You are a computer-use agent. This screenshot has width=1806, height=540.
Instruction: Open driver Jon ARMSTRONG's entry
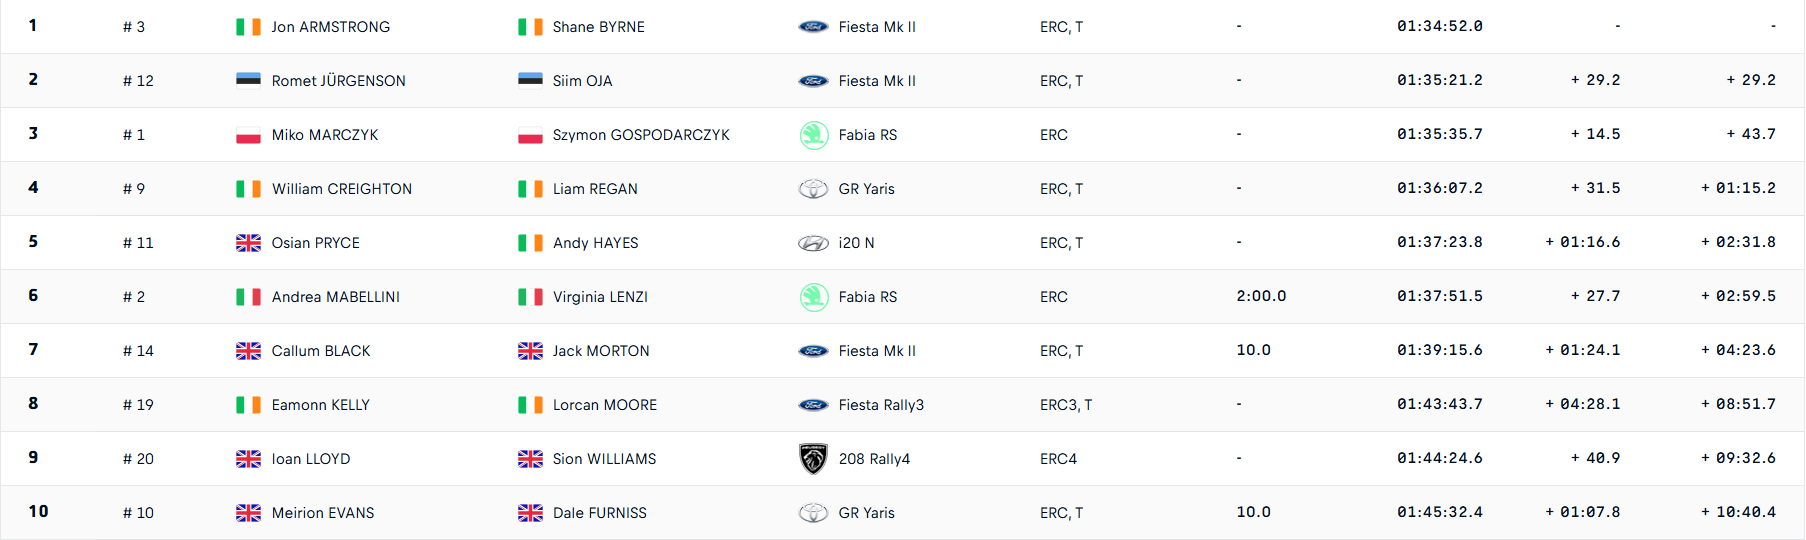(331, 27)
